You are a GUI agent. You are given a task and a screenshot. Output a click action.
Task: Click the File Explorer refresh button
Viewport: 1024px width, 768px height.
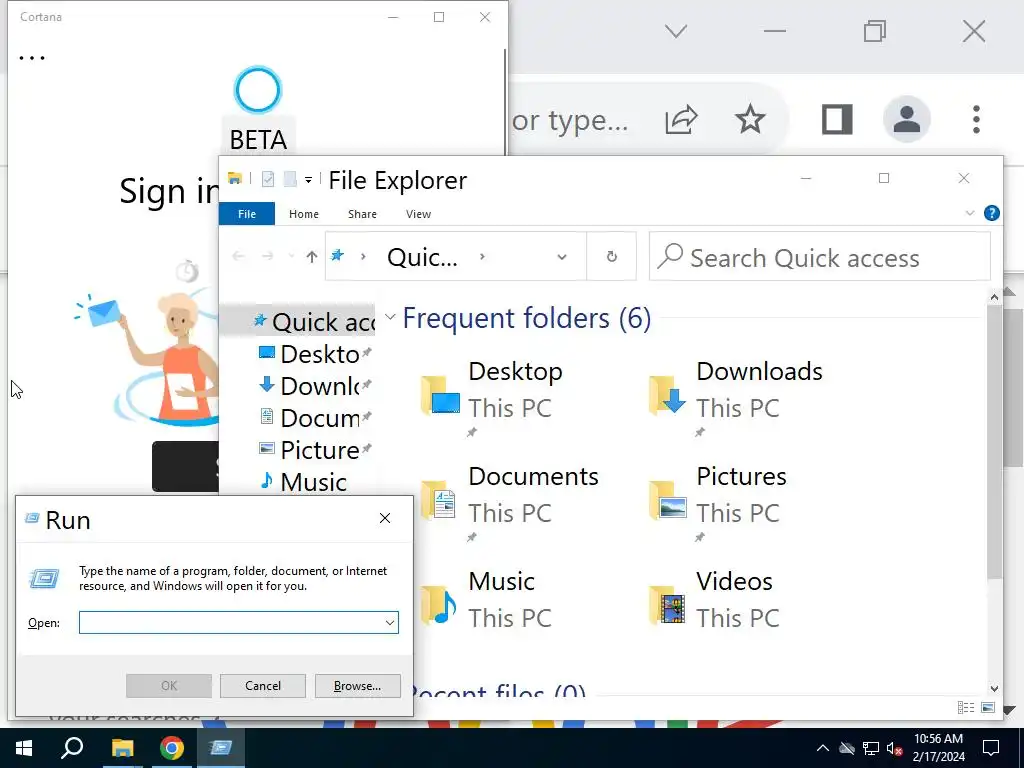click(611, 257)
